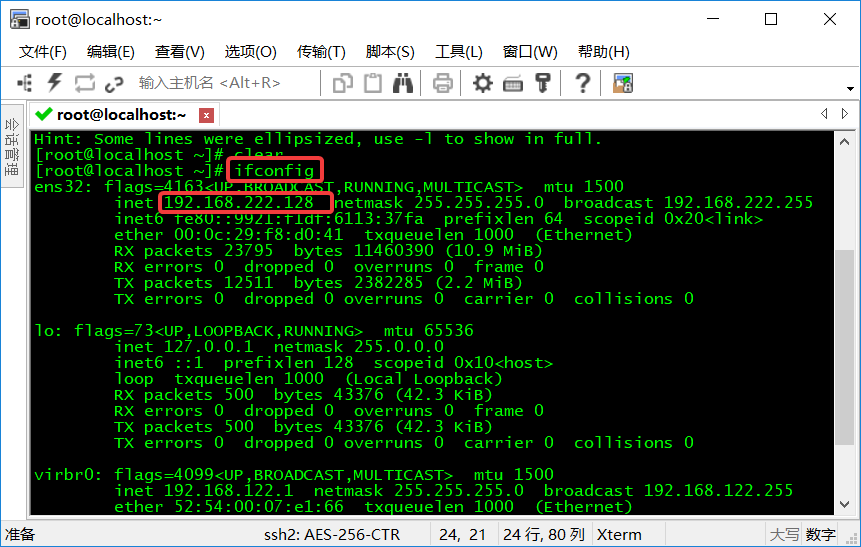
Task: Close the SecureCRT window
Action: click(x=830, y=19)
